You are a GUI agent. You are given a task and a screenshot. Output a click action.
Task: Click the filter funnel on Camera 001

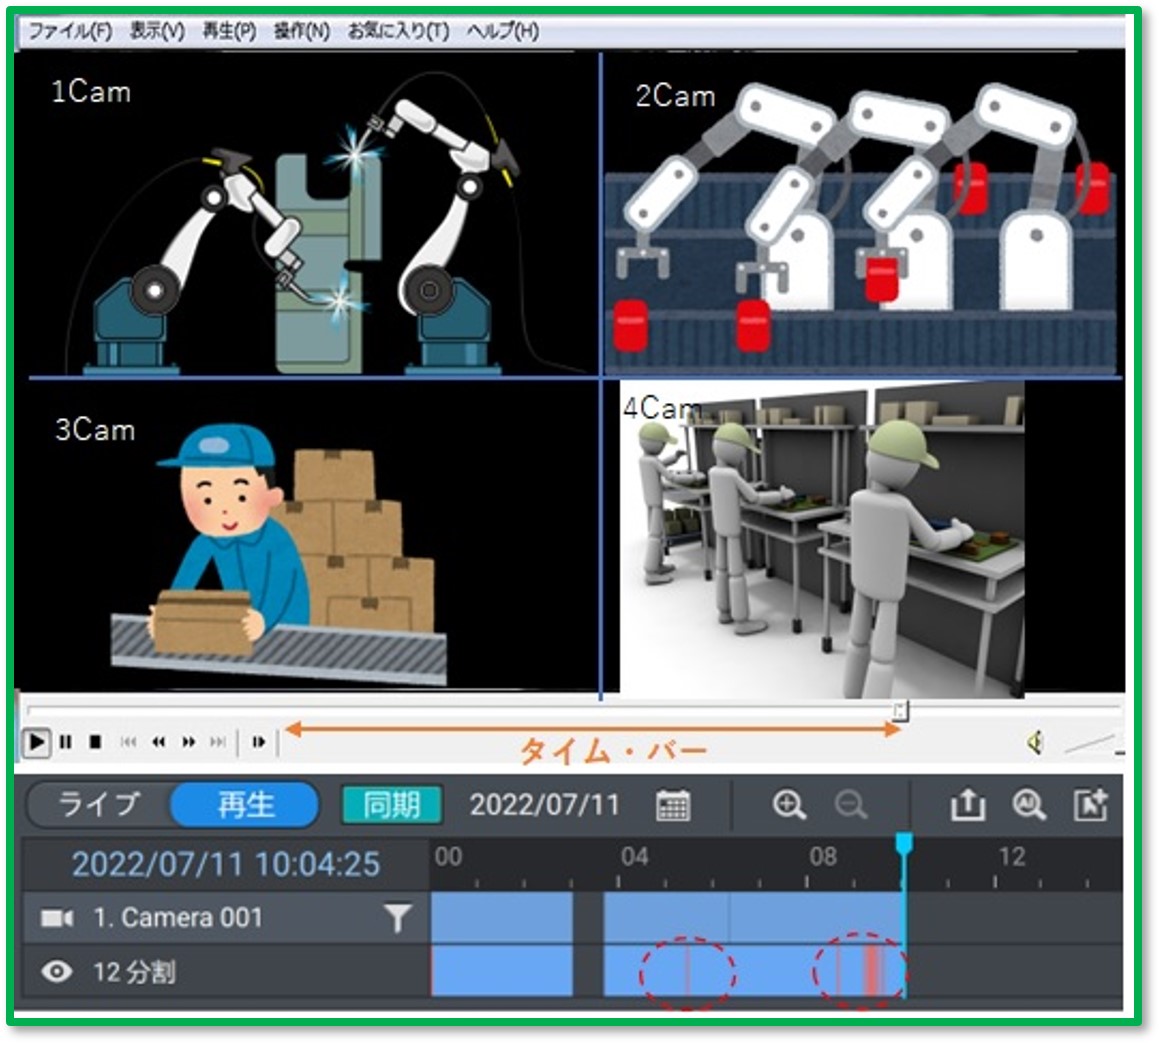(x=397, y=918)
